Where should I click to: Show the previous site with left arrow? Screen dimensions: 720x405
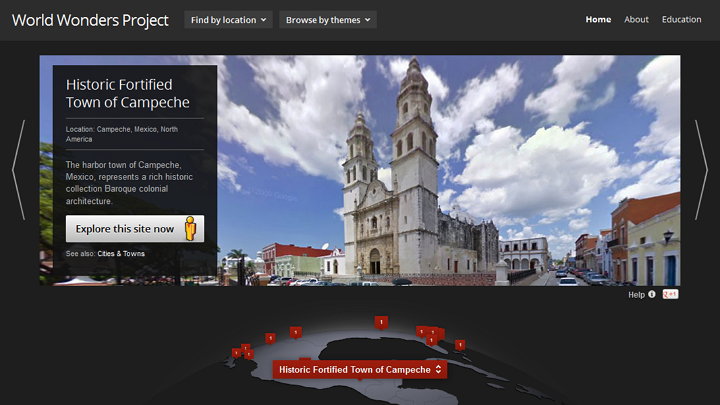[x=19, y=170]
